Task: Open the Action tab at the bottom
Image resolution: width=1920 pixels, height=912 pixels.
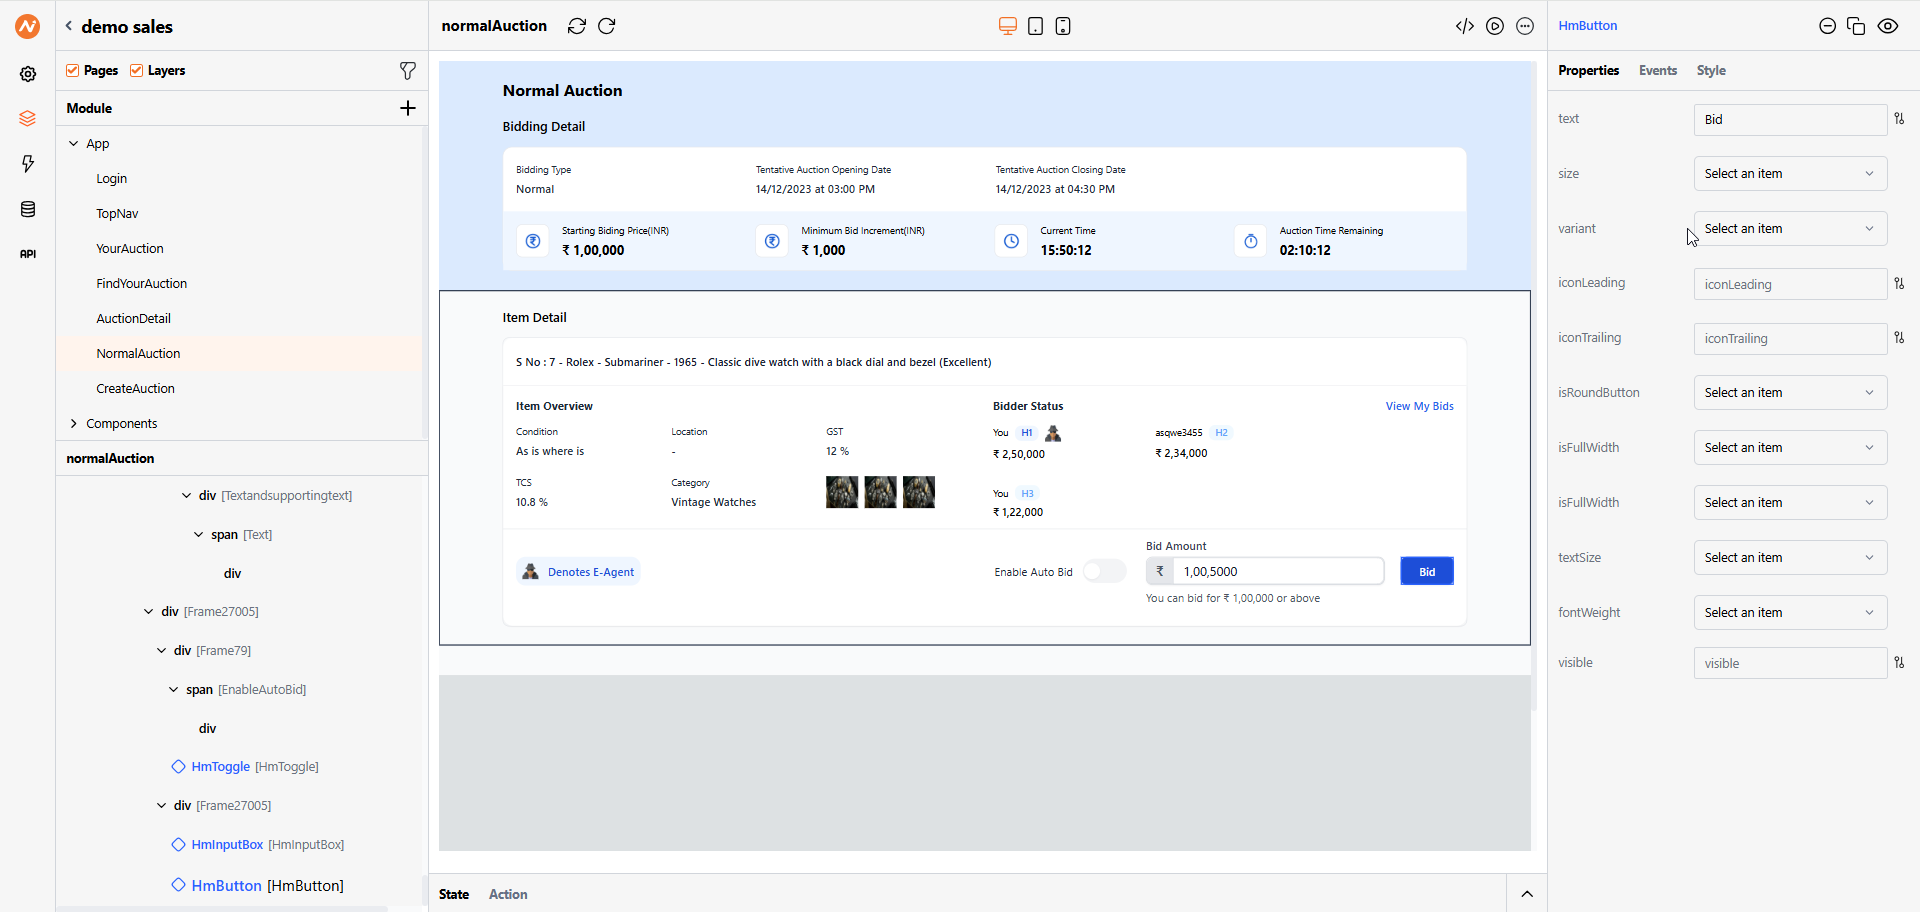Action: pos(508,894)
